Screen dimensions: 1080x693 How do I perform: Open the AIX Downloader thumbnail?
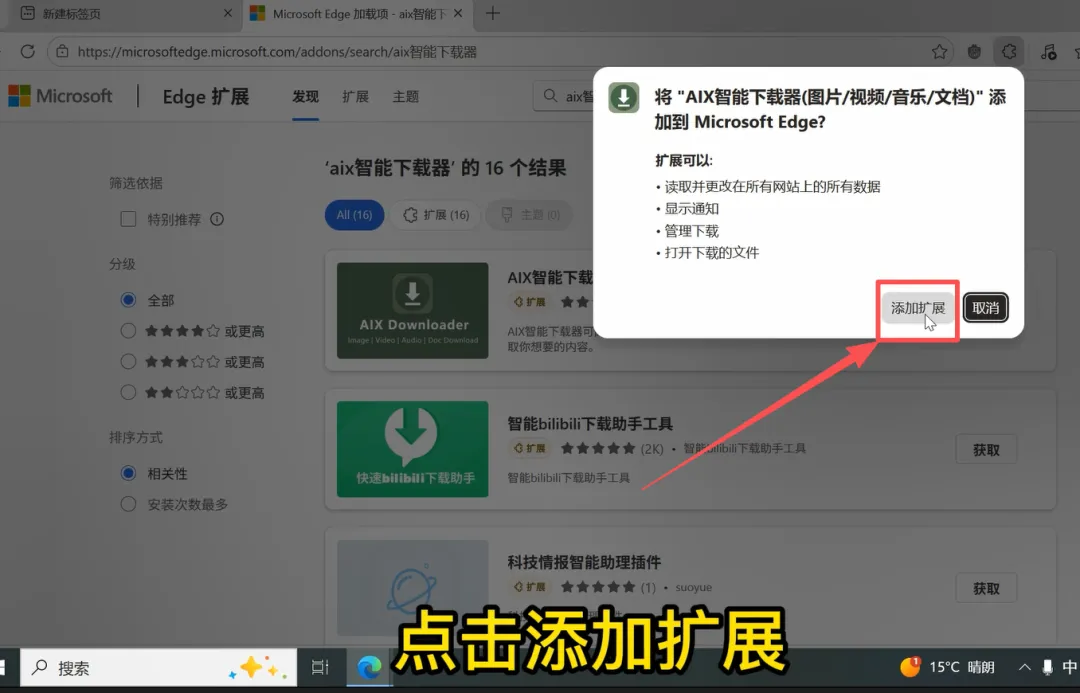tap(413, 310)
